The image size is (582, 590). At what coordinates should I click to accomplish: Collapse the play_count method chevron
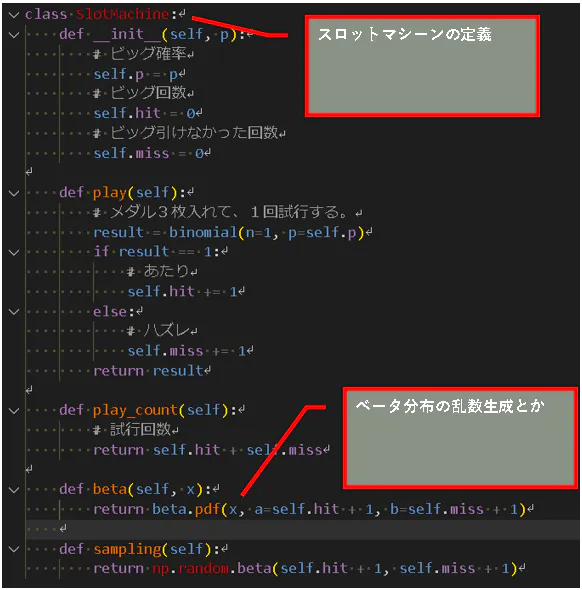tap(14, 411)
